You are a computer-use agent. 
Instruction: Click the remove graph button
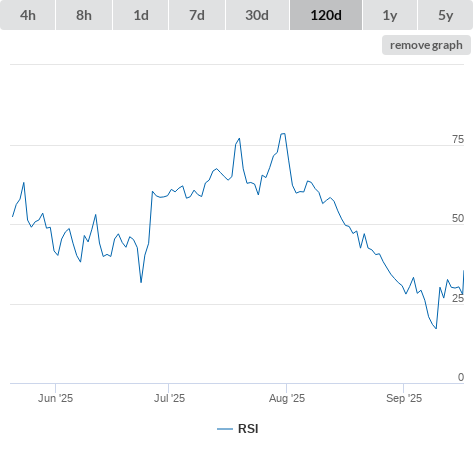(x=426, y=45)
